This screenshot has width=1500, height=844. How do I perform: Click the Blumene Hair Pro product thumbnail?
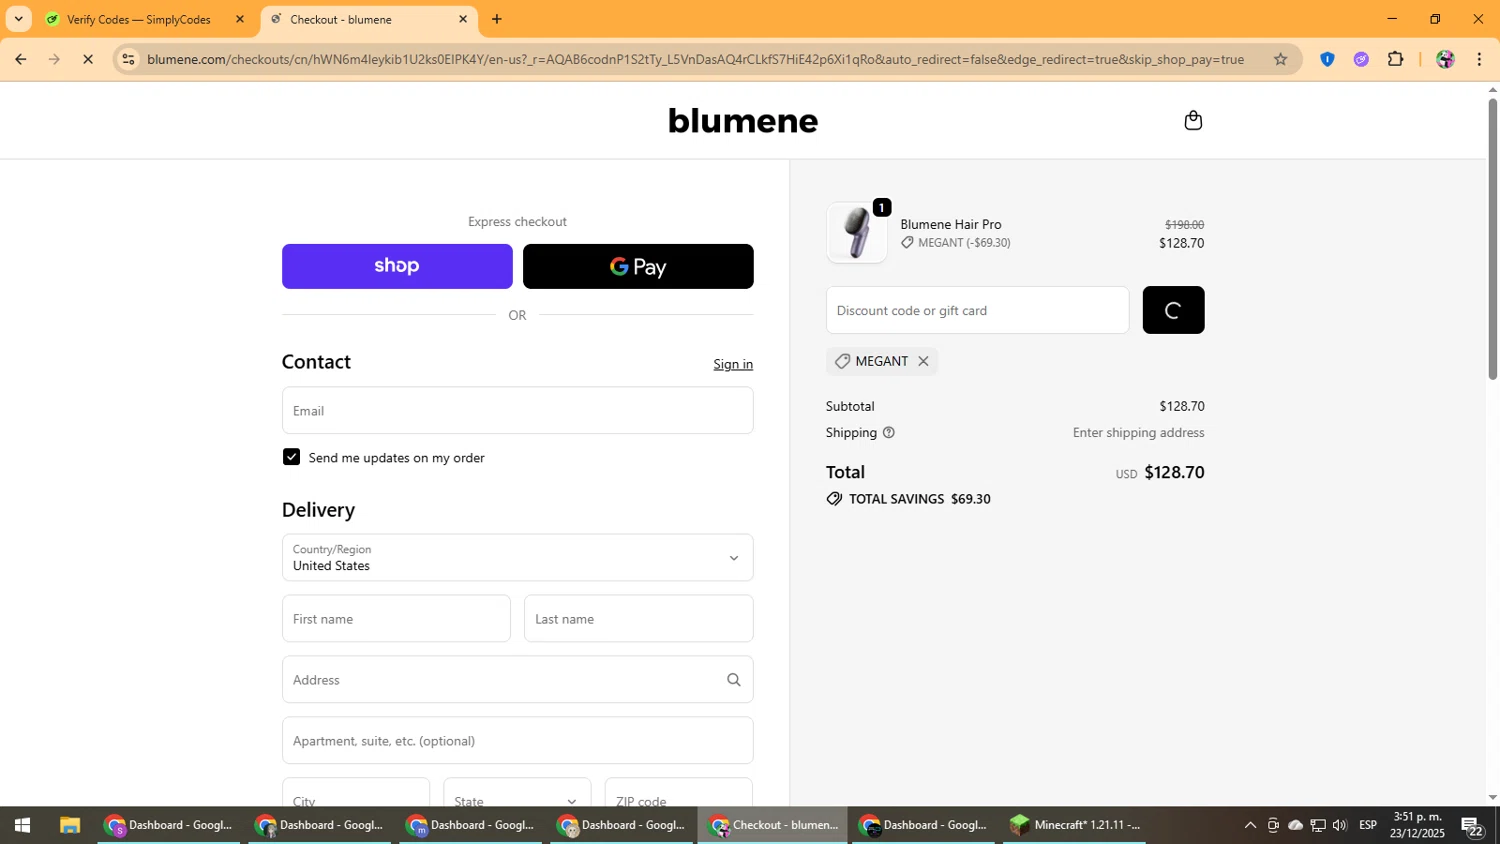pyautogui.click(x=857, y=233)
